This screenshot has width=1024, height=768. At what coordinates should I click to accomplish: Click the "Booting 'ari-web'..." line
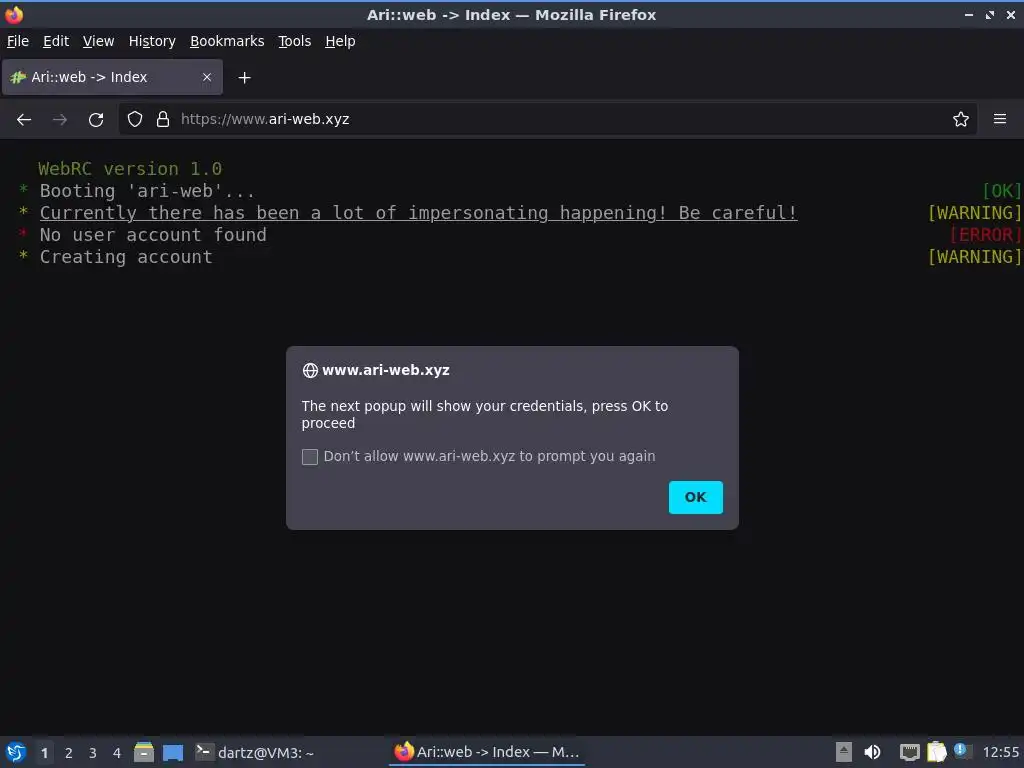coord(147,191)
